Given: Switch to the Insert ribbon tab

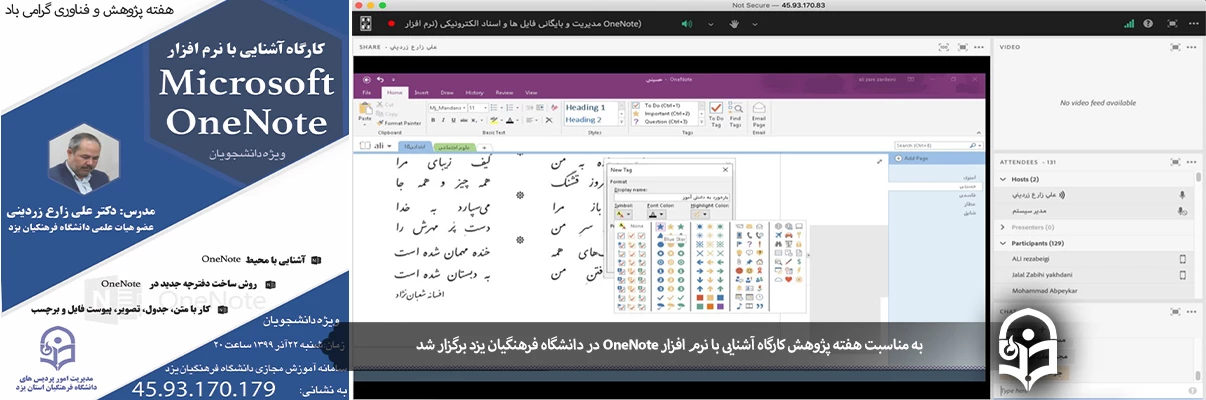Looking at the screenshot, I should (422, 91).
